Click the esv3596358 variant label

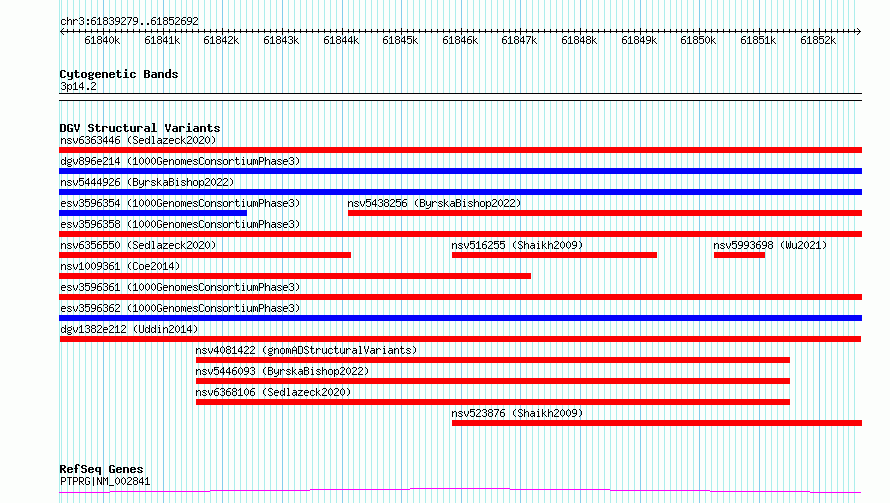(x=180, y=224)
